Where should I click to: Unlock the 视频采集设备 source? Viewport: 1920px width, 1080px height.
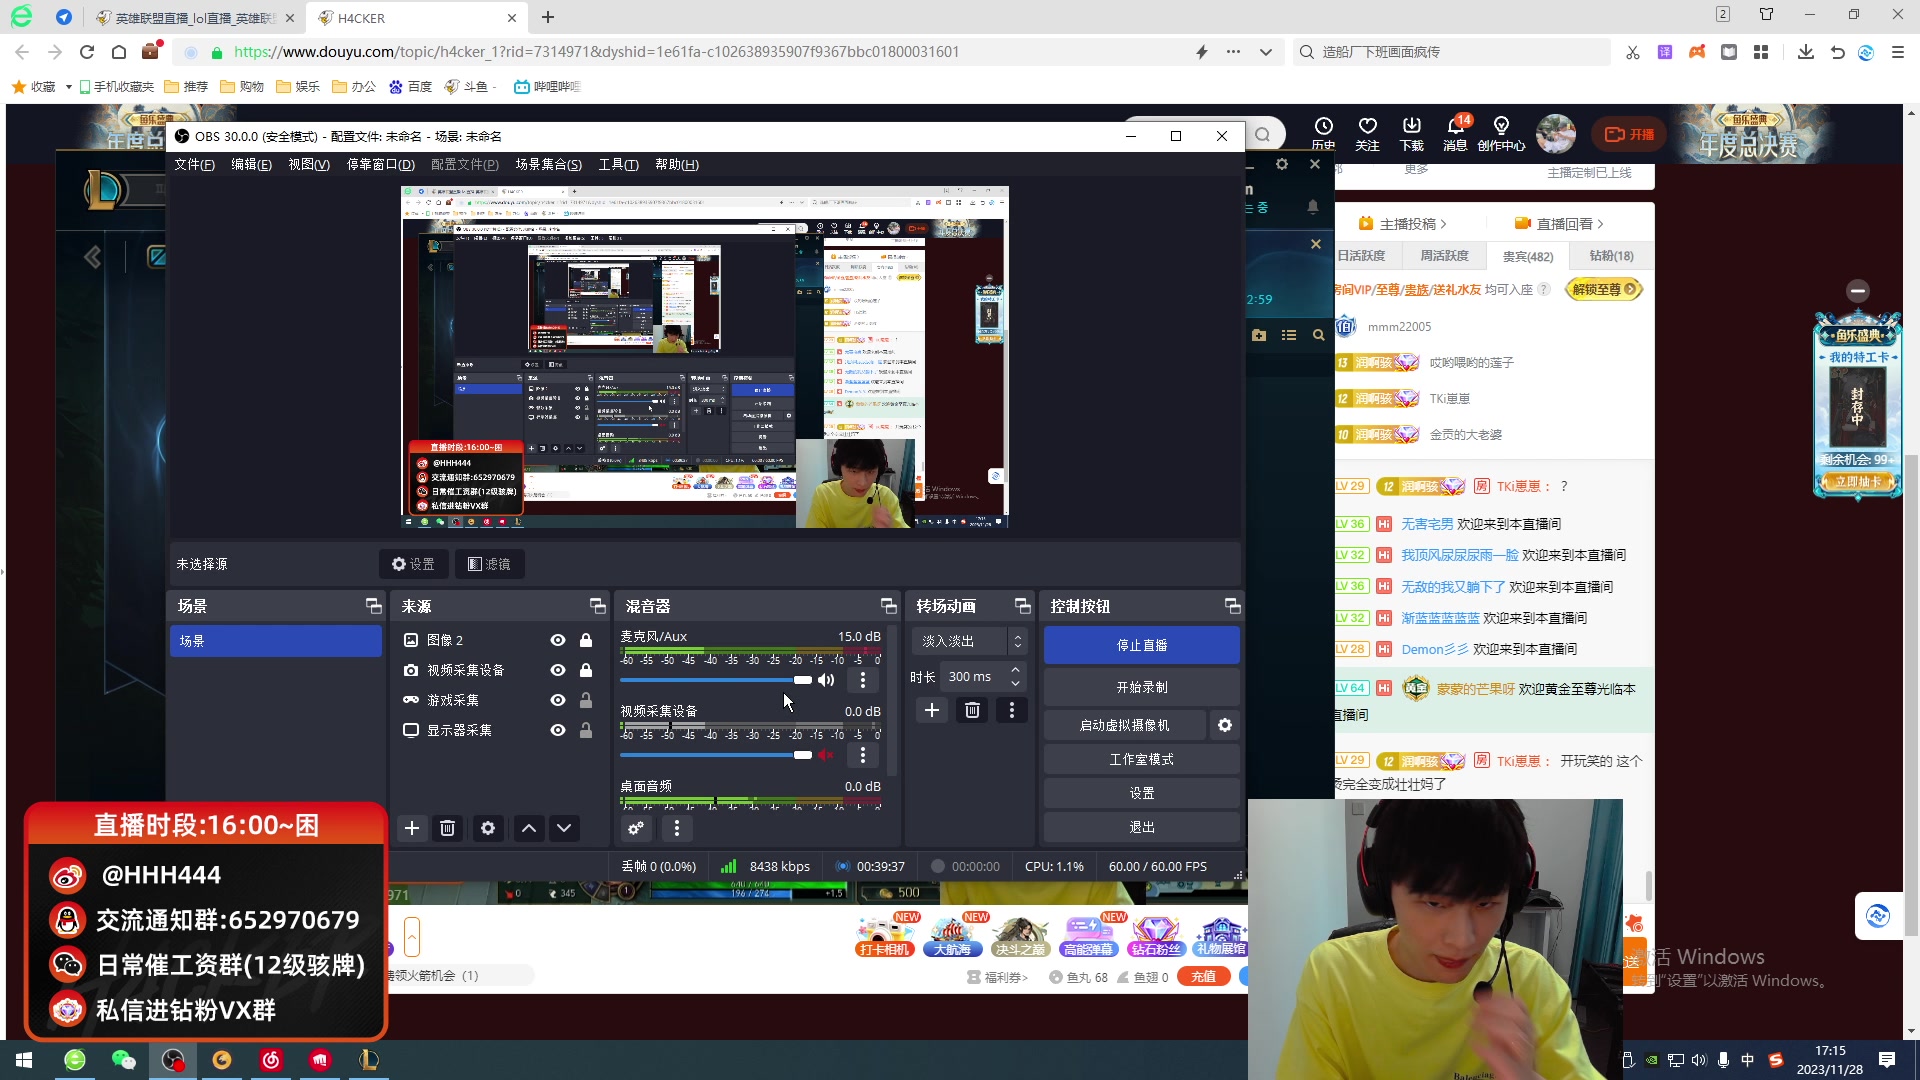click(586, 670)
